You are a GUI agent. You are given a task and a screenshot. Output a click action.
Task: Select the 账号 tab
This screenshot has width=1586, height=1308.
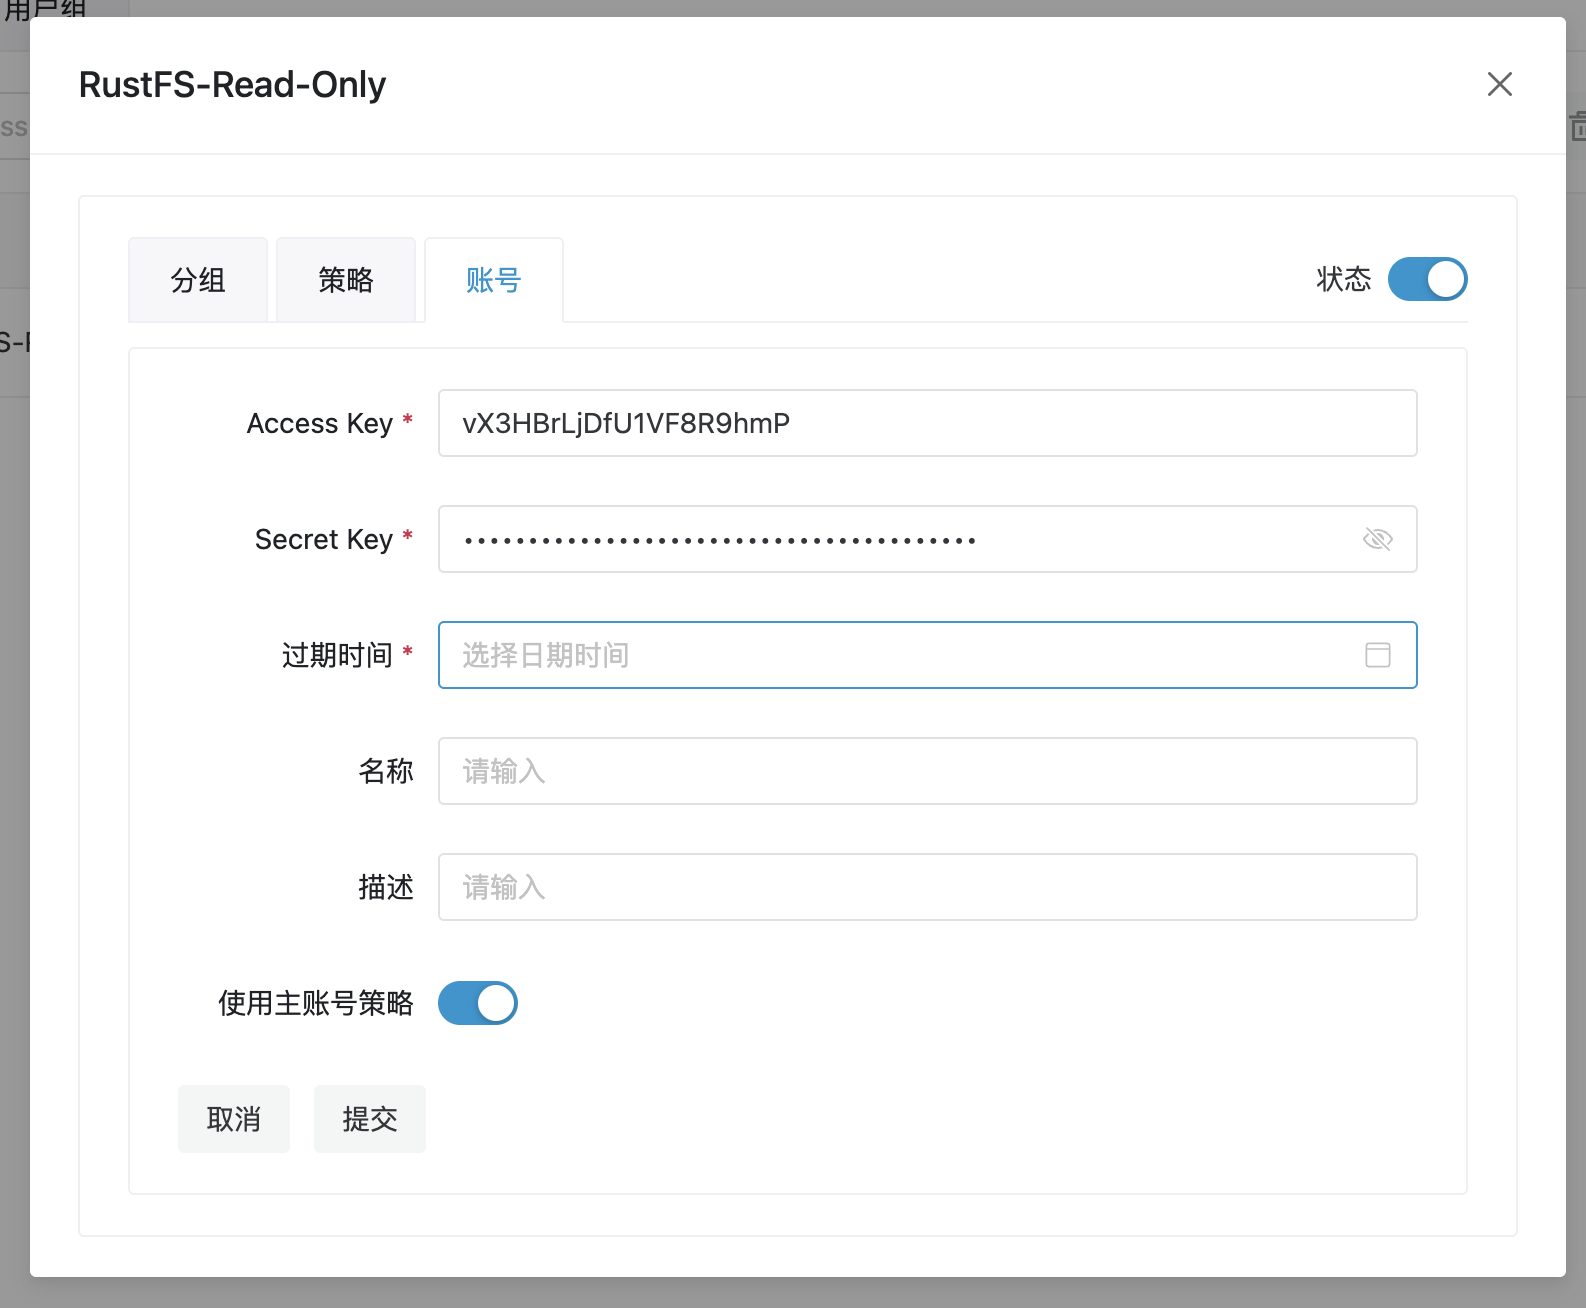point(494,280)
